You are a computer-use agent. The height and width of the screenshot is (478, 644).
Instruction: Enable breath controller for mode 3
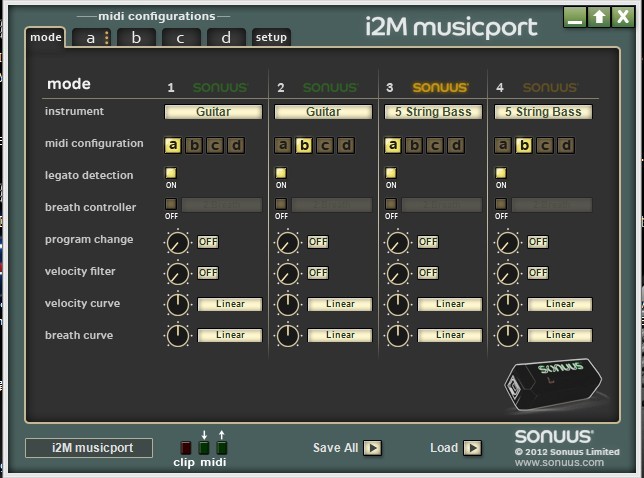click(x=391, y=204)
